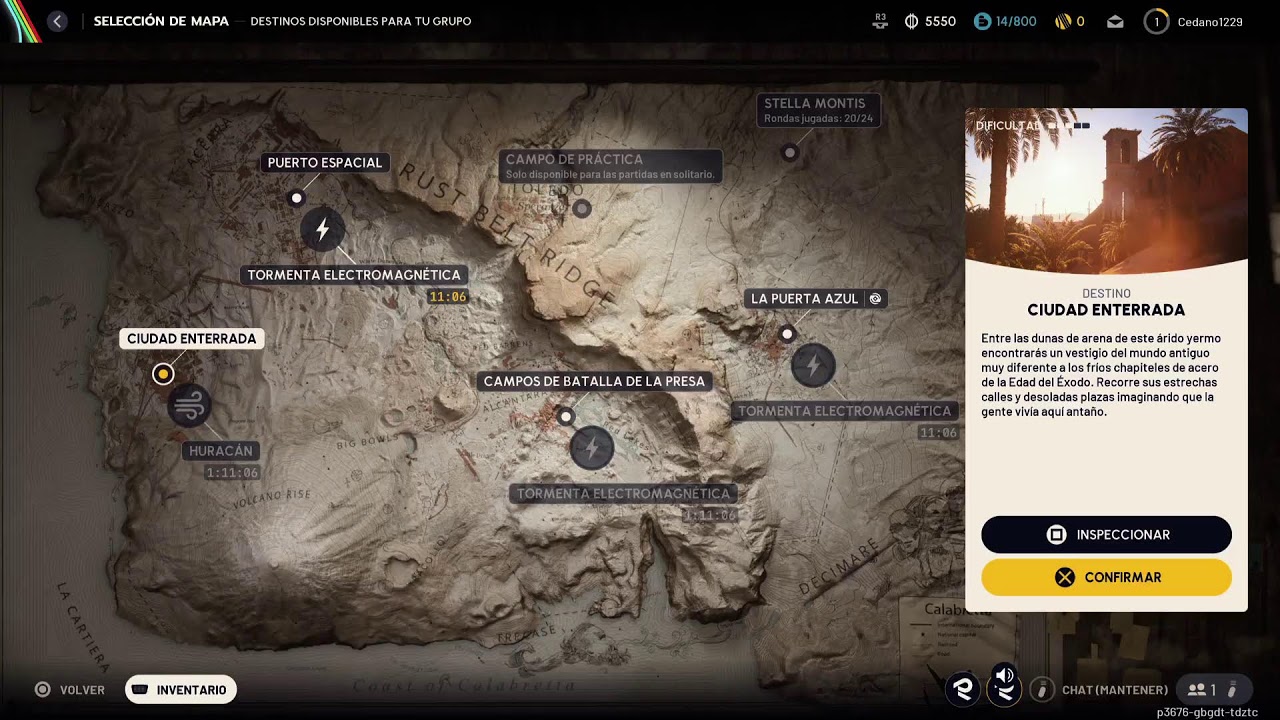This screenshot has height=720, width=1280.
Task: Click the emote icon left of the speaker
Action: click(963, 689)
